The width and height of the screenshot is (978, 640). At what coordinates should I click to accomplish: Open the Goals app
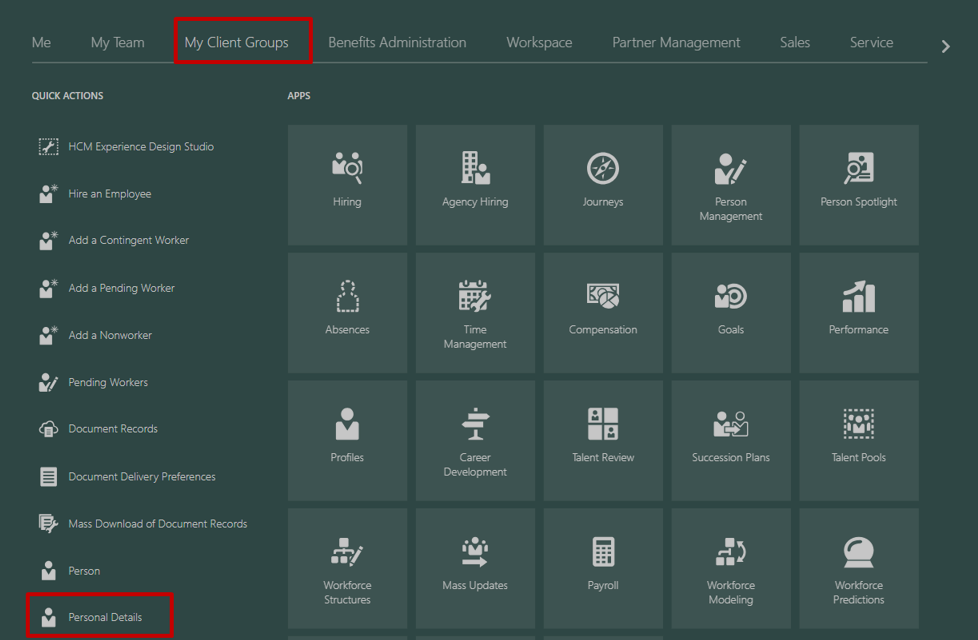pos(730,312)
